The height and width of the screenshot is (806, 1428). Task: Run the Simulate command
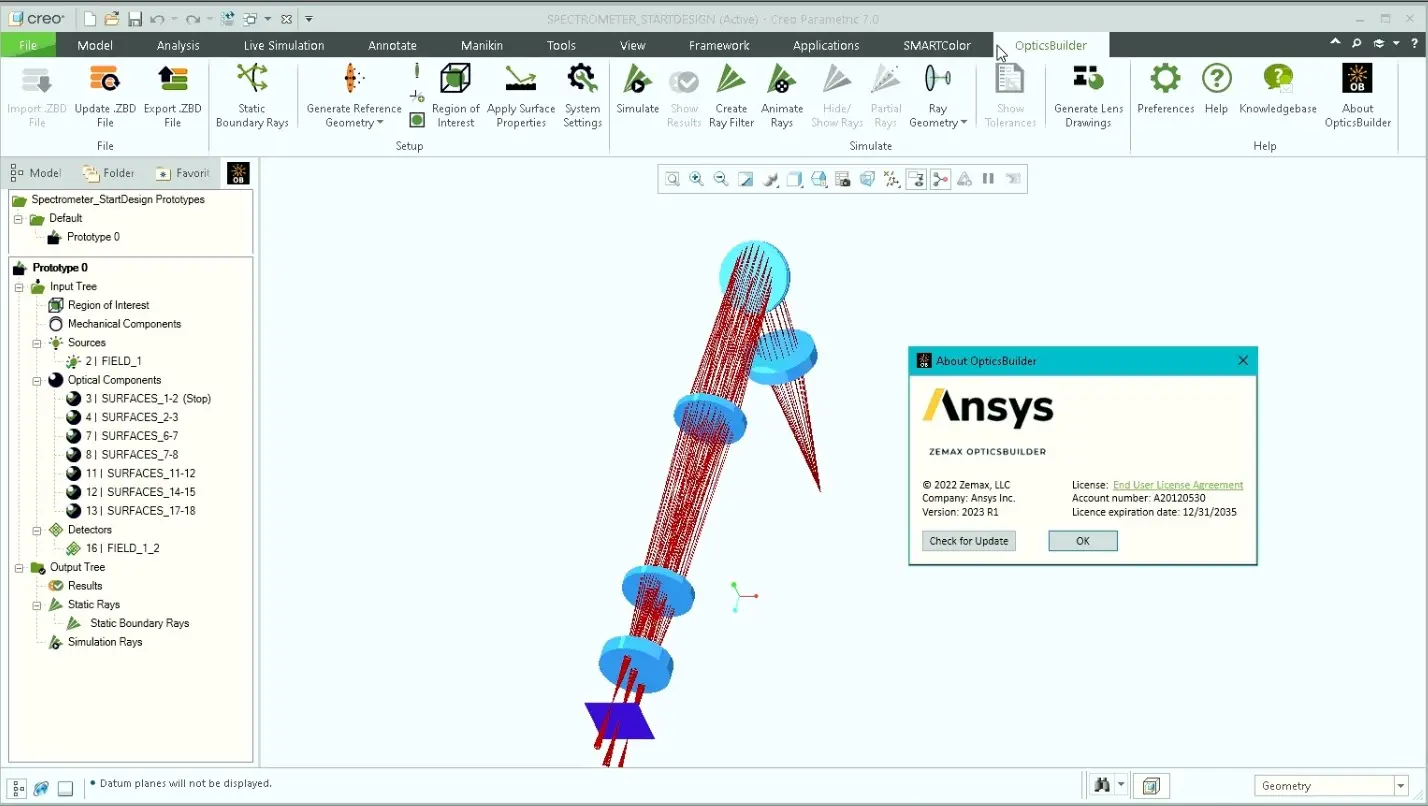coord(637,89)
